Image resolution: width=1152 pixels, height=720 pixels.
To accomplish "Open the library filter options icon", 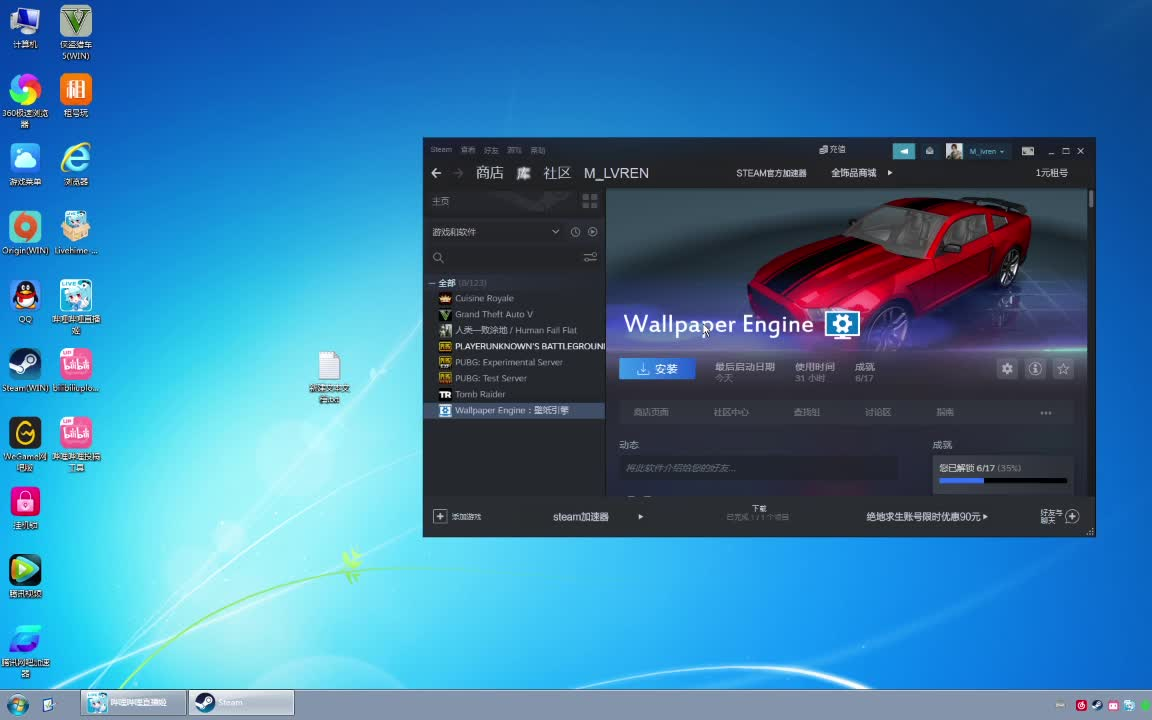I will tap(591, 257).
